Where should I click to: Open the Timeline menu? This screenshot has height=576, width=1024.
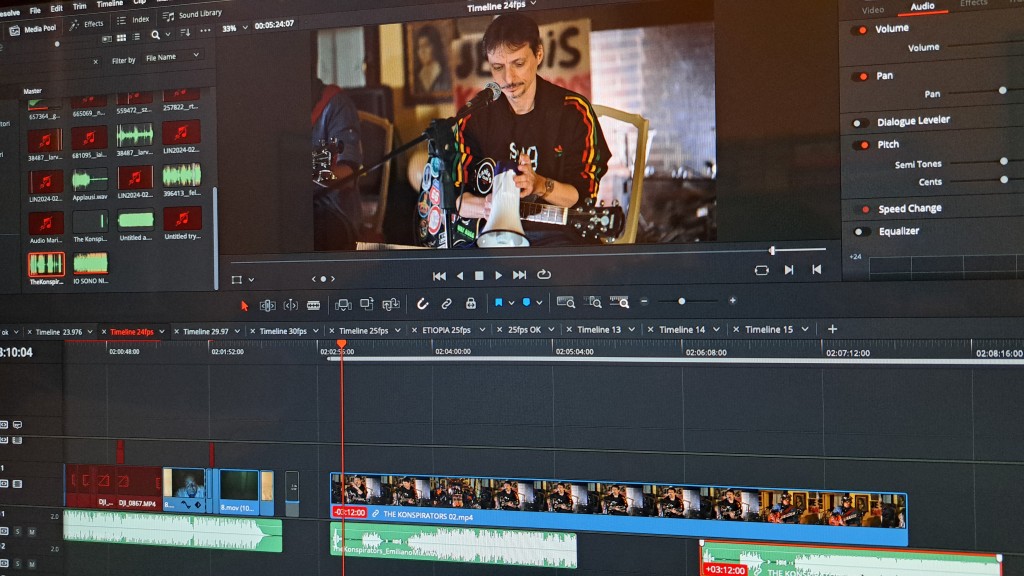click(110, 4)
